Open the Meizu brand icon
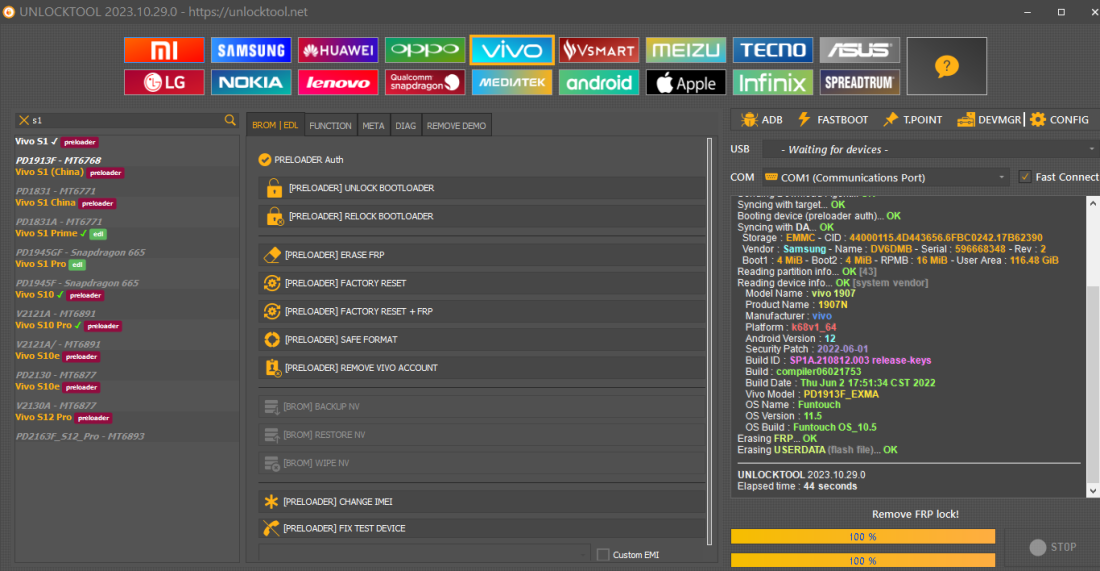This screenshot has width=1100, height=571. point(686,50)
